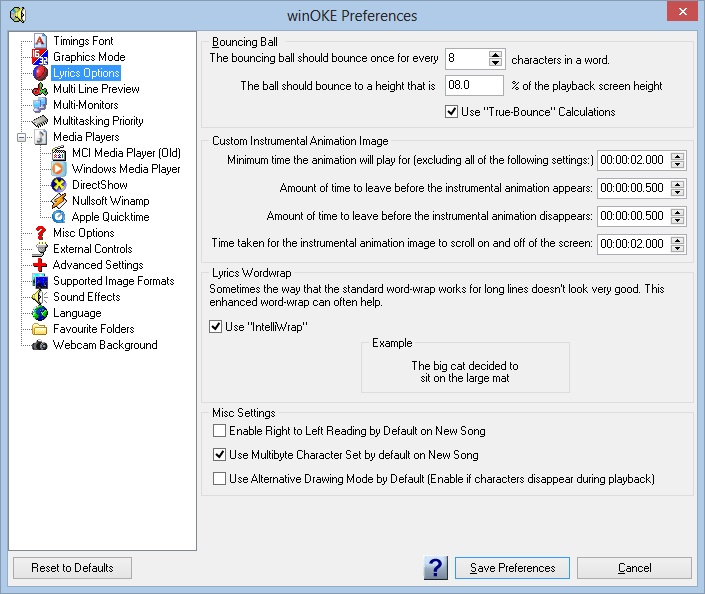The height and width of the screenshot is (594, 705).
Task: Click the Windows Media Player icon
Action: pyautogui.click(x=59, y=169)
